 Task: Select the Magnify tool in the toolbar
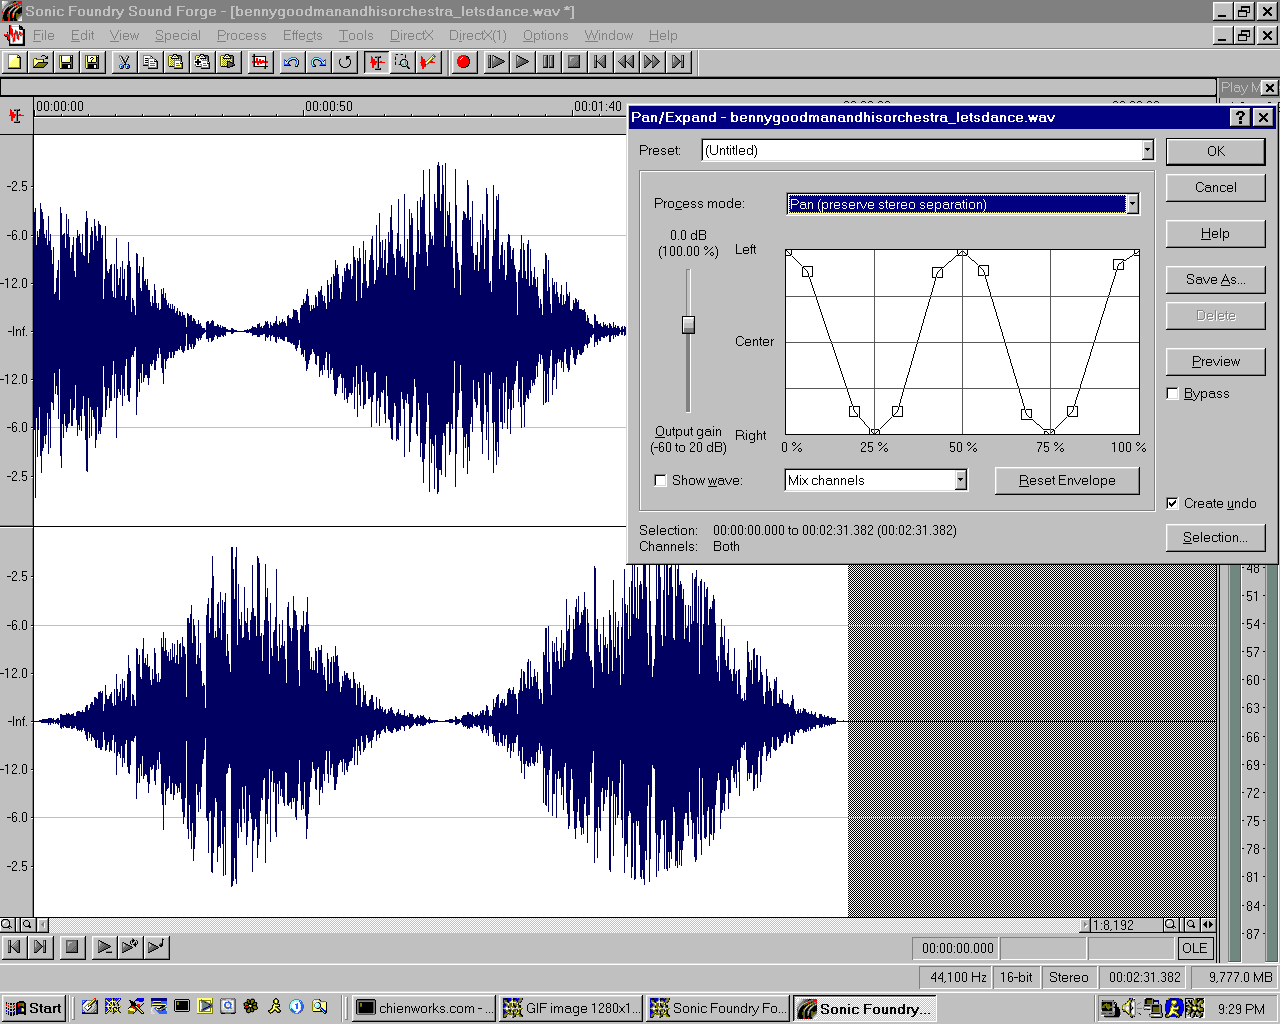coord(402,62)
